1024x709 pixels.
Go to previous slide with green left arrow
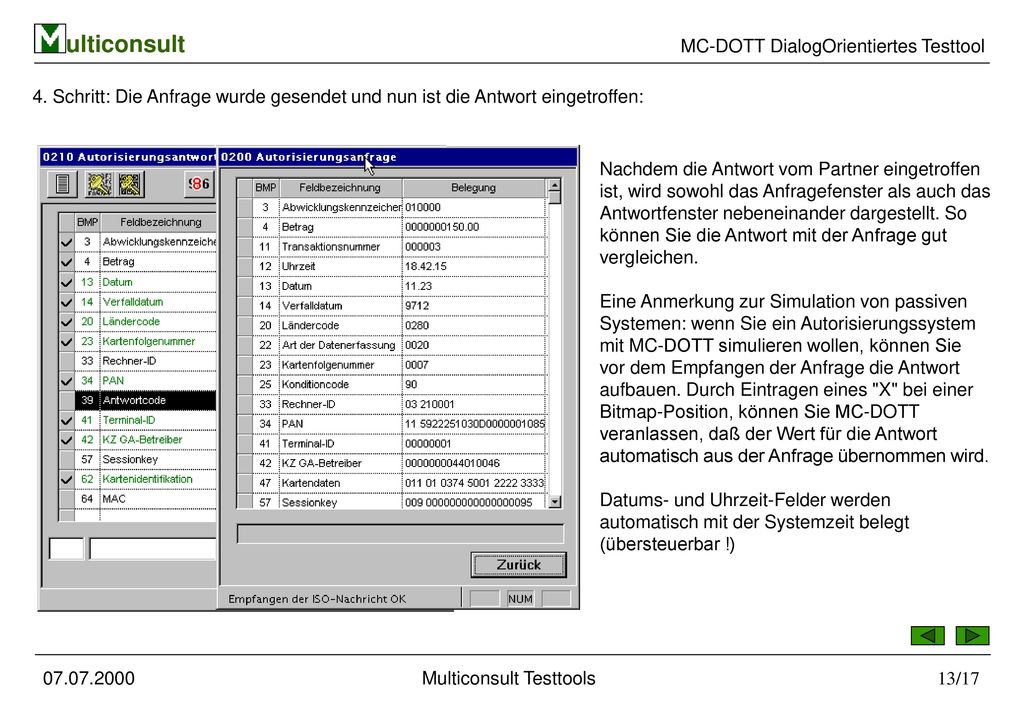tap(927, 635)
